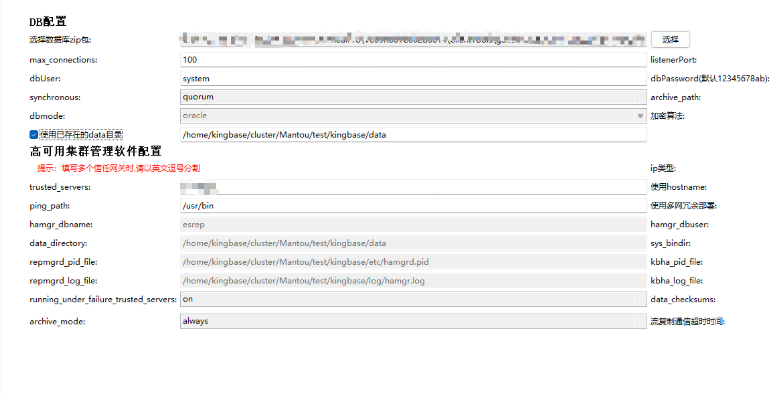
Task: Click the max_connections input field
Action: point(413,60)
